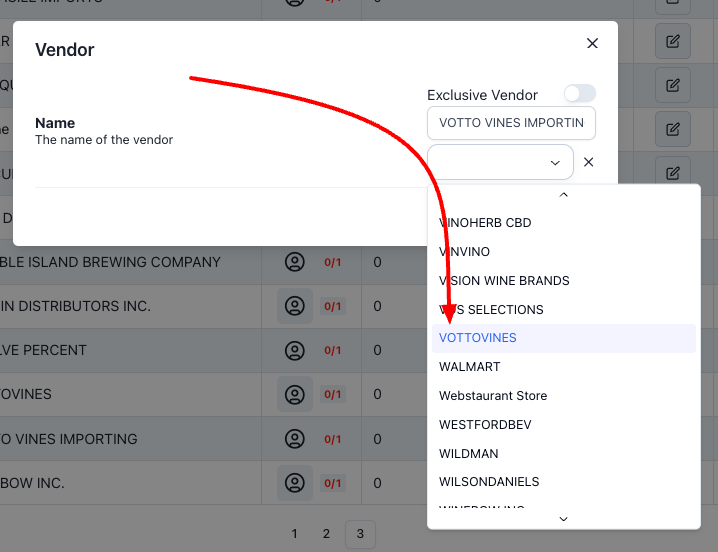Select VINVINO from the list
Image resolution: width=718 pixels, height=552 pixels.
click(x=564, y=251)
